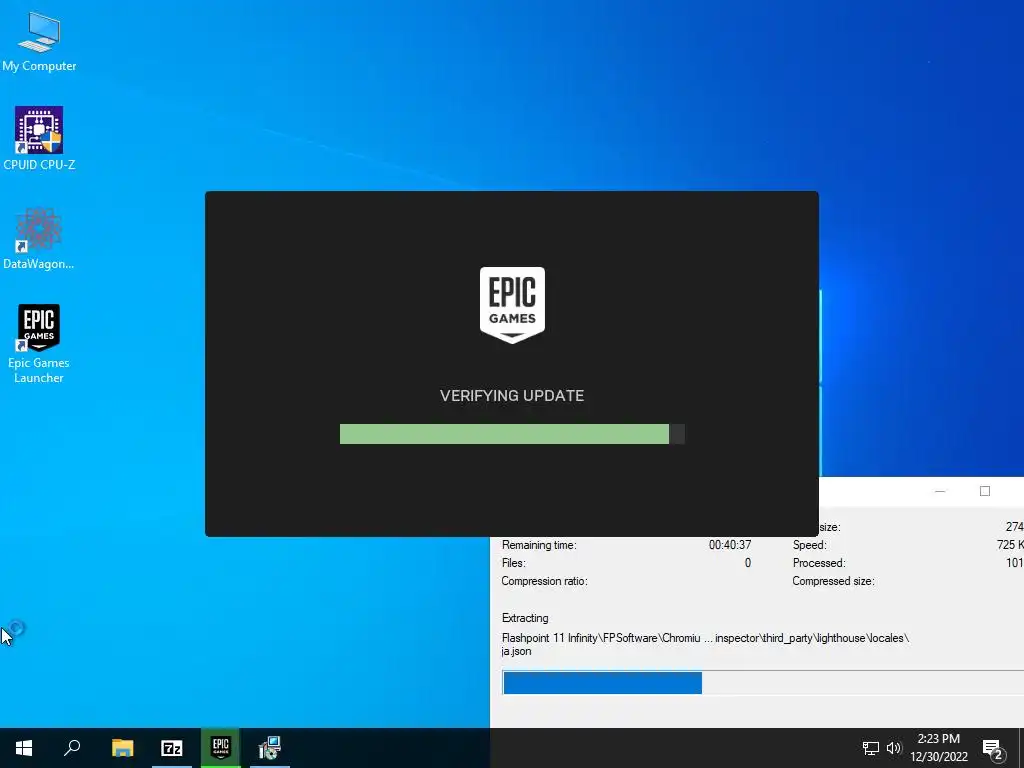Click the 'Files:' label in 7-Zip
Image resolution: width=1024 pixels, height=768 pixels.
pos(513,563)
